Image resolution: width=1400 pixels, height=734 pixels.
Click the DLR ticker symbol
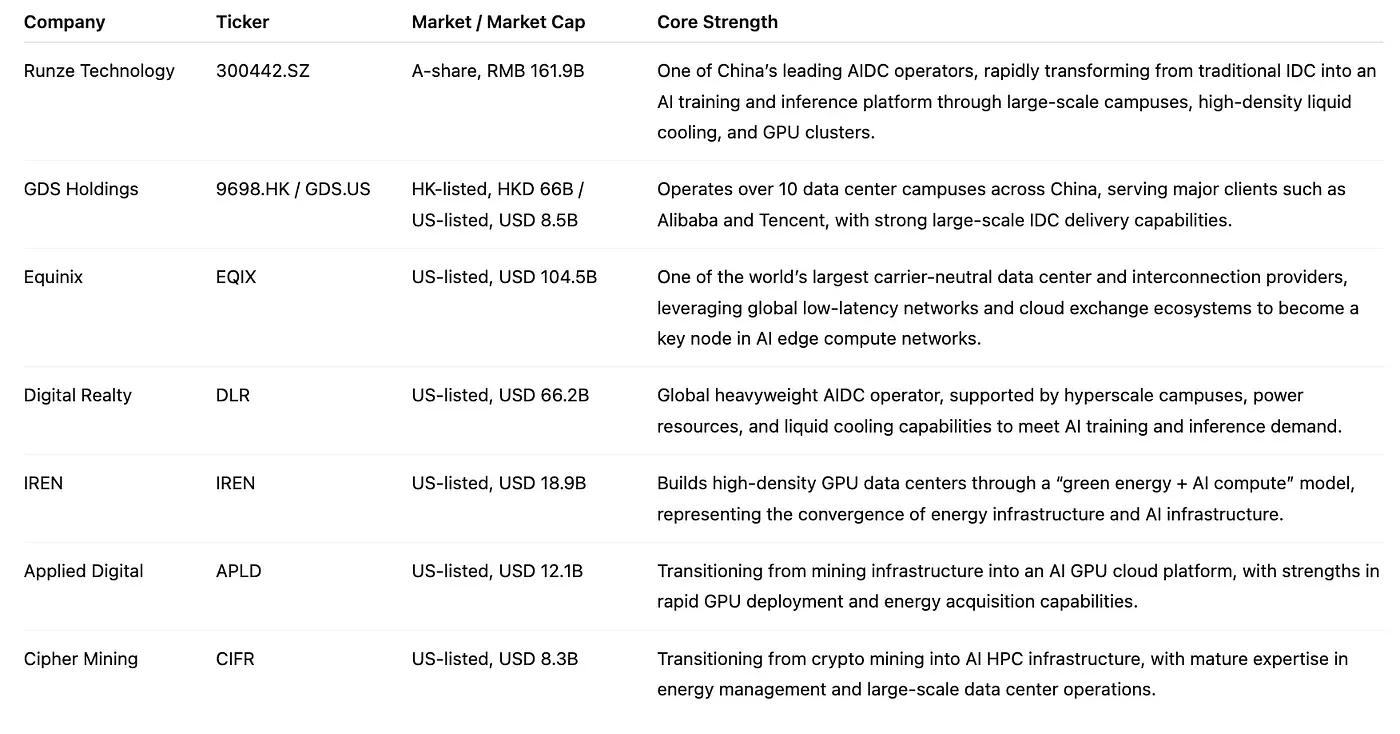coord(233,395)
